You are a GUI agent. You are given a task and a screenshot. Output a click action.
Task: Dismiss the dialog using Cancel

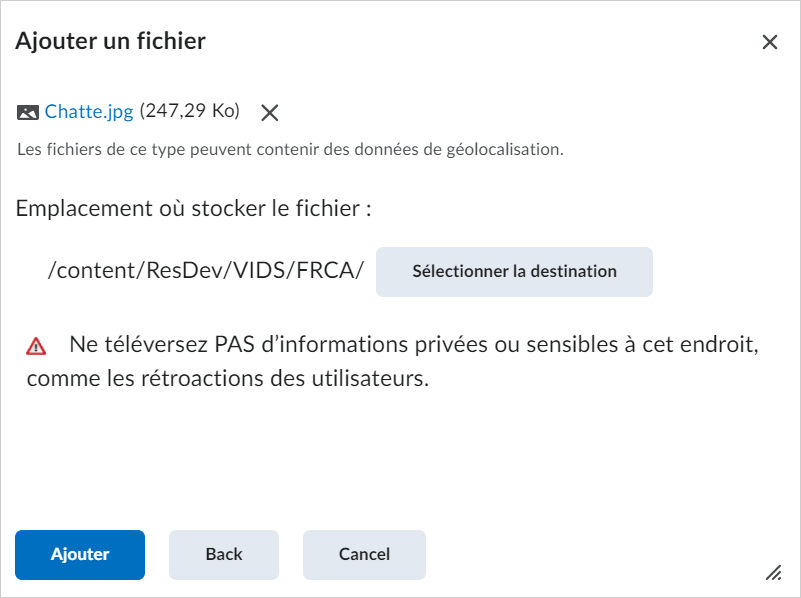(364, 555)
